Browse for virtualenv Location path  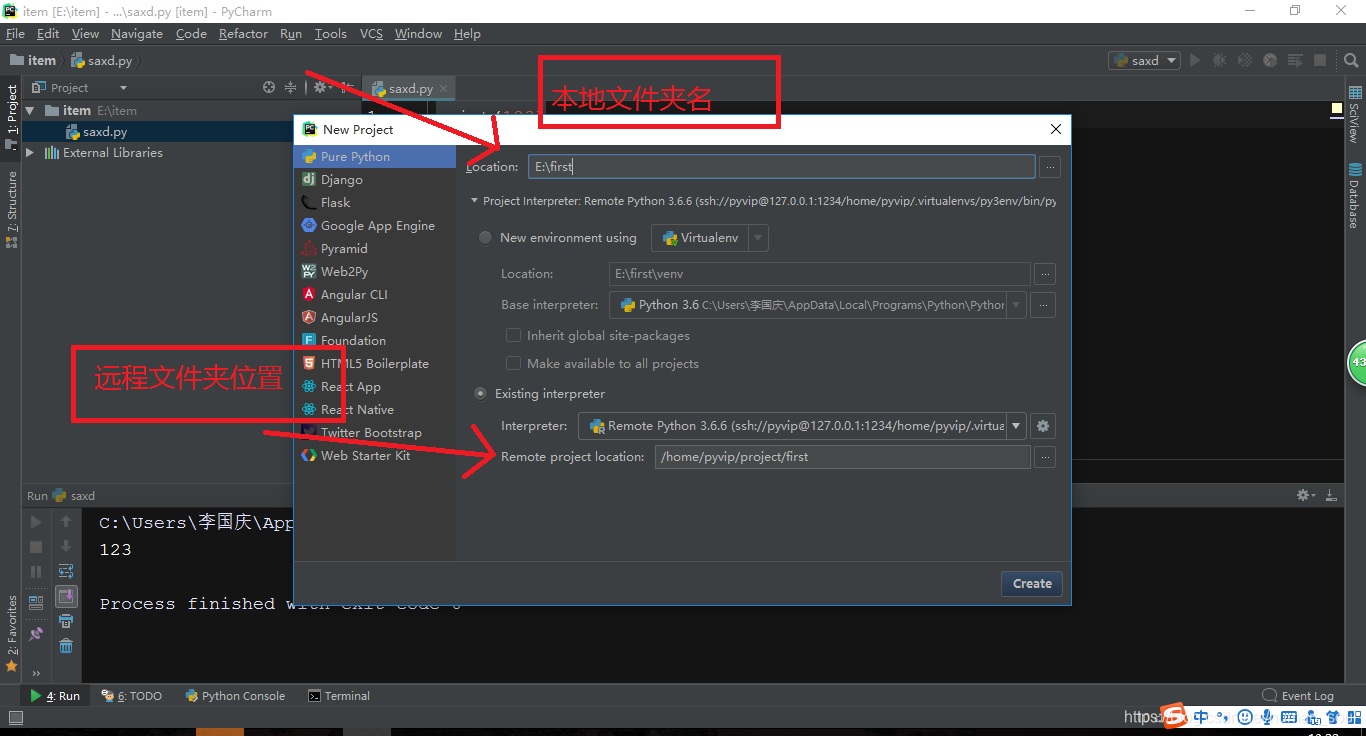pyautogui.click(x=1044, y=274)
